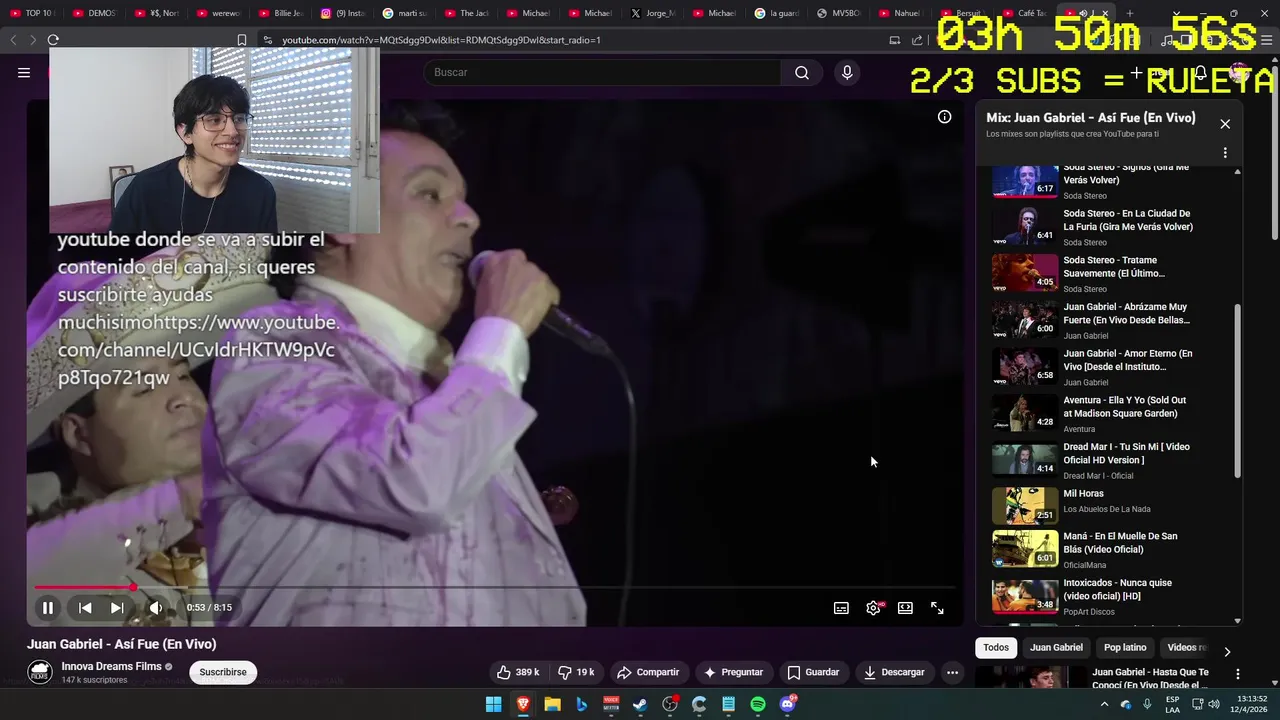Click the Compartir share button

tap(648, 672)
